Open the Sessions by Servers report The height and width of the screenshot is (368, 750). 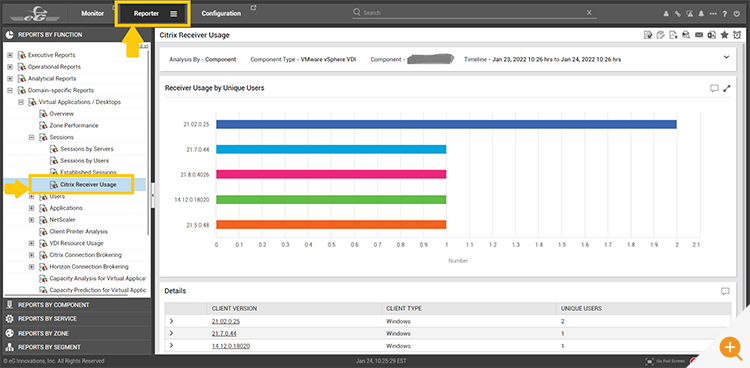coord(87,149)
